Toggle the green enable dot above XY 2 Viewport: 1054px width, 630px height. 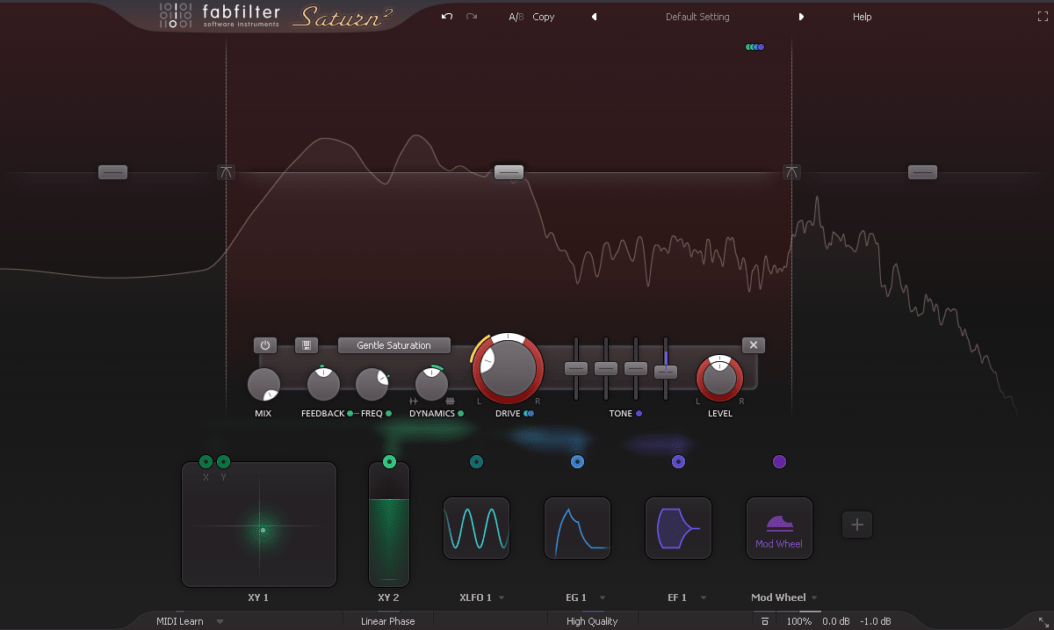(x=389, y=462)
